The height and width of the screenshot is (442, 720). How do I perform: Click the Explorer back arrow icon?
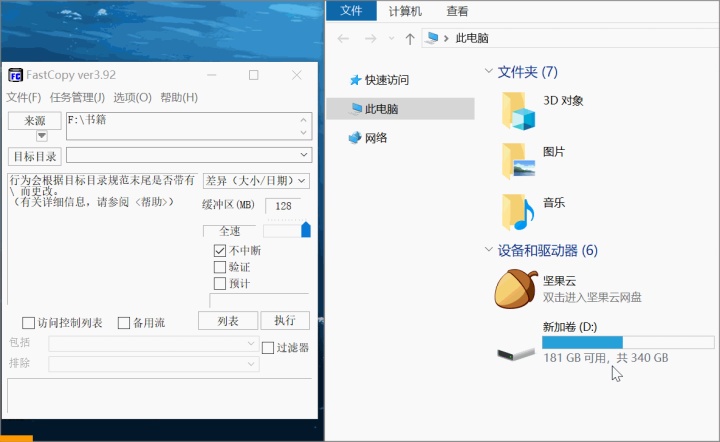coord(344,39)
